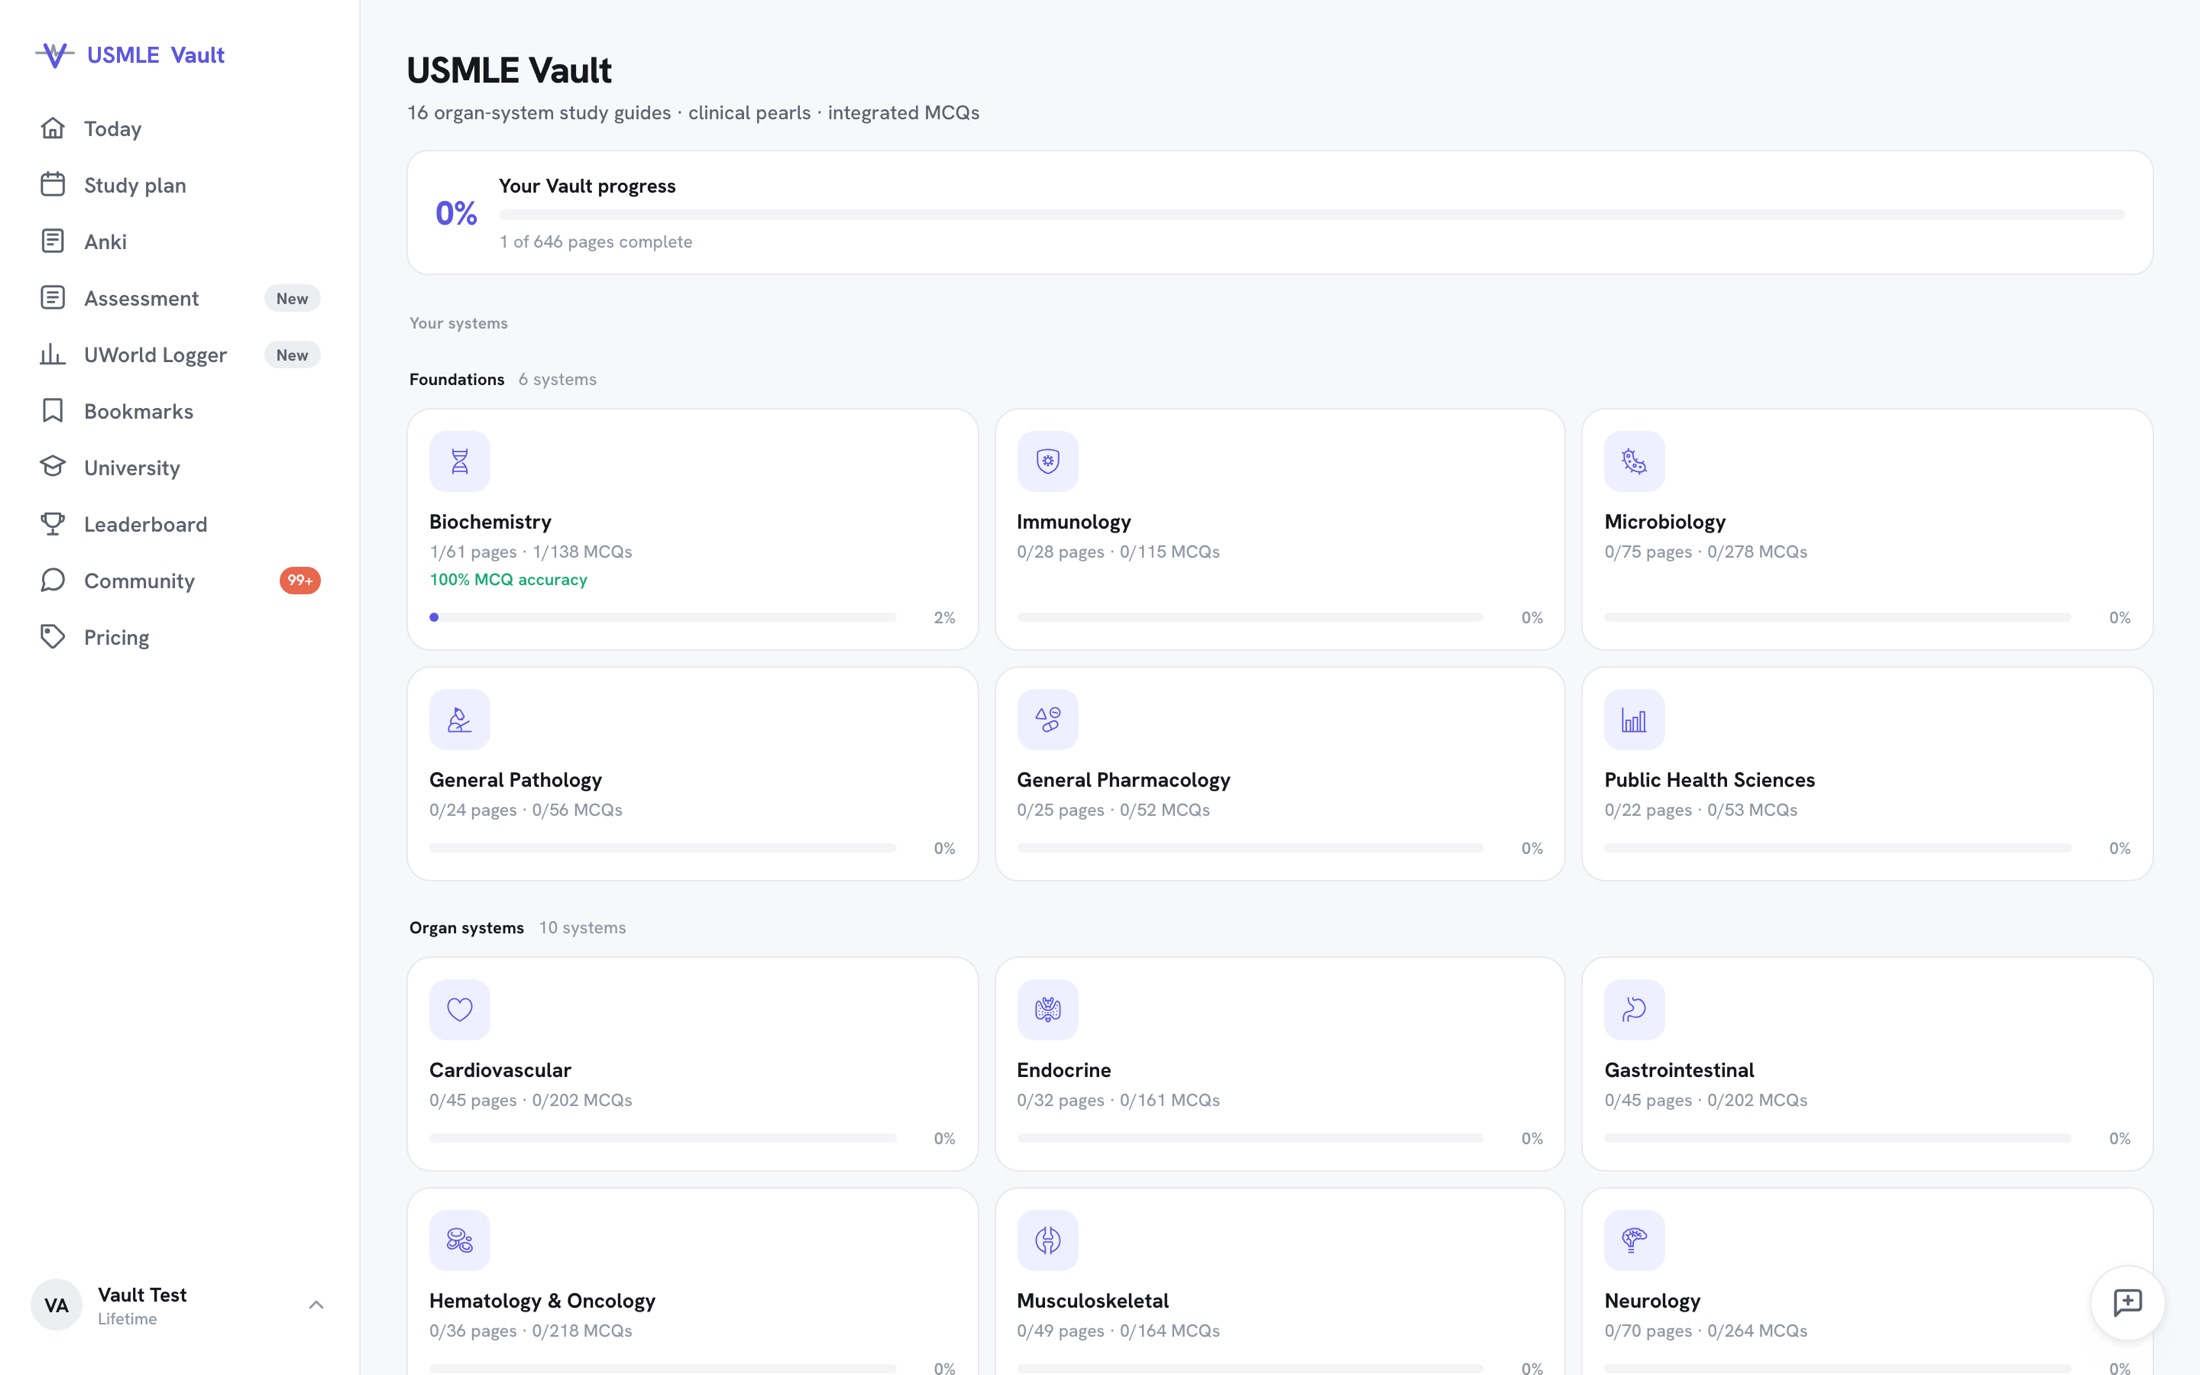Viewport: 2200px width, 1375px height.
Task: Click the New badge beside UWorld Logger
Action: pyautogui.click(x=292, y=354)
